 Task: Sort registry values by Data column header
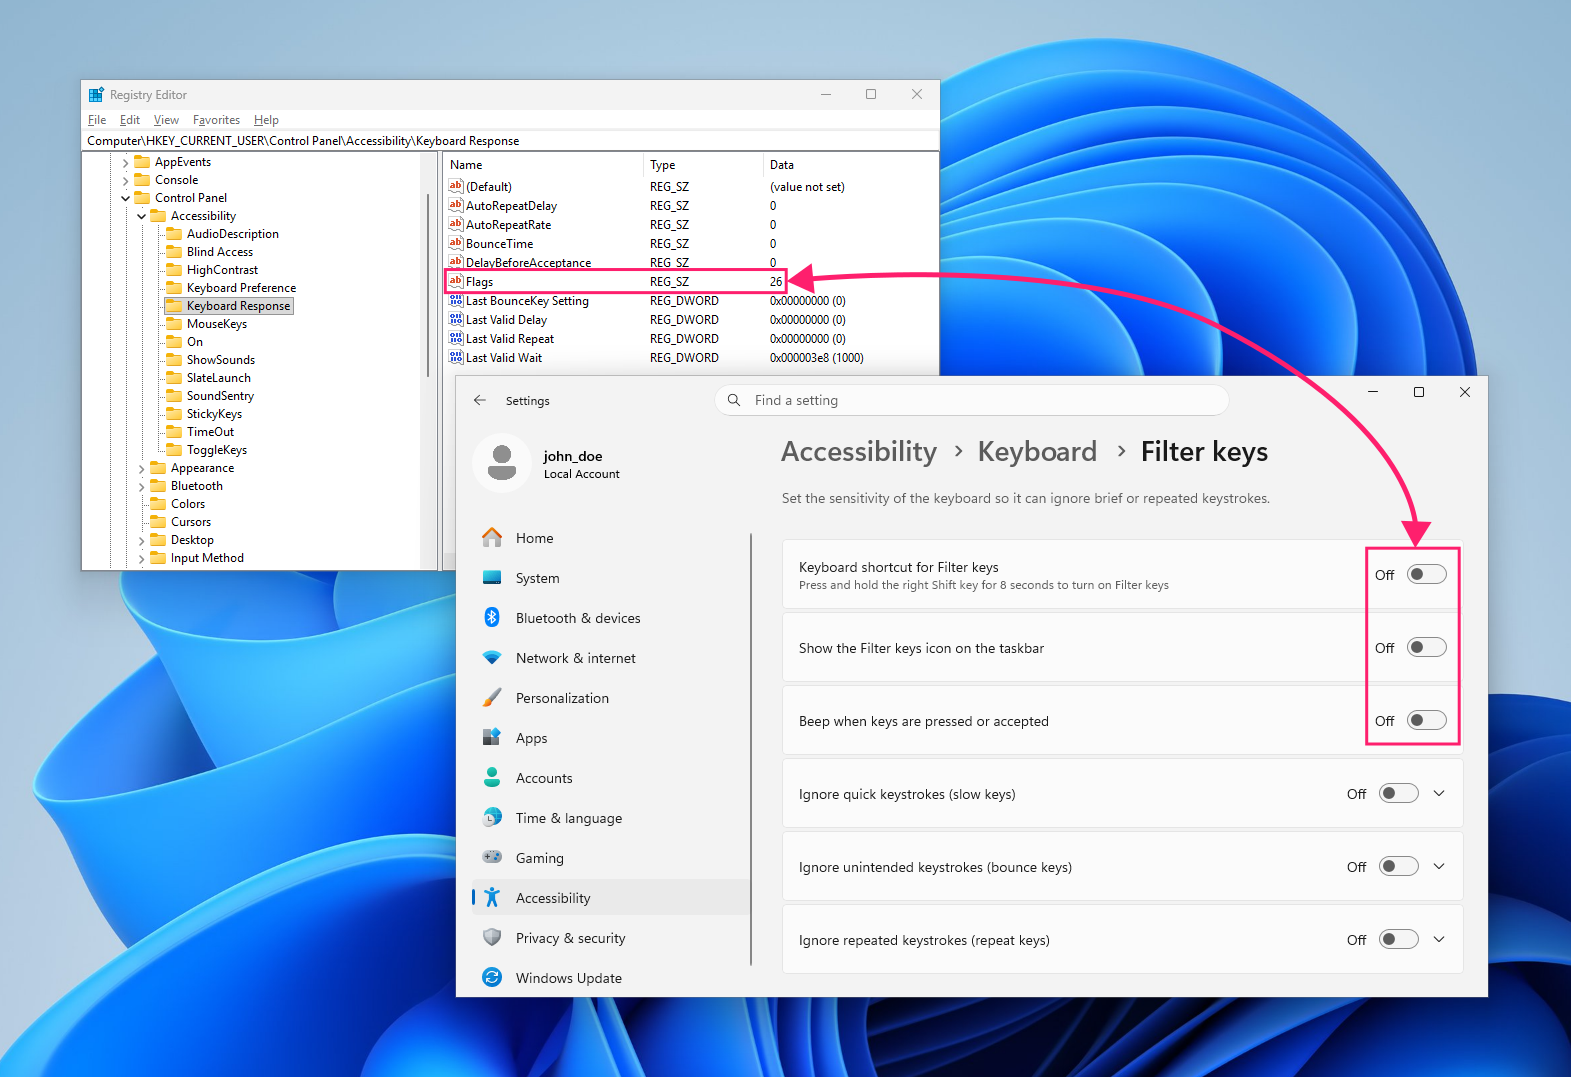coord(851,165)
